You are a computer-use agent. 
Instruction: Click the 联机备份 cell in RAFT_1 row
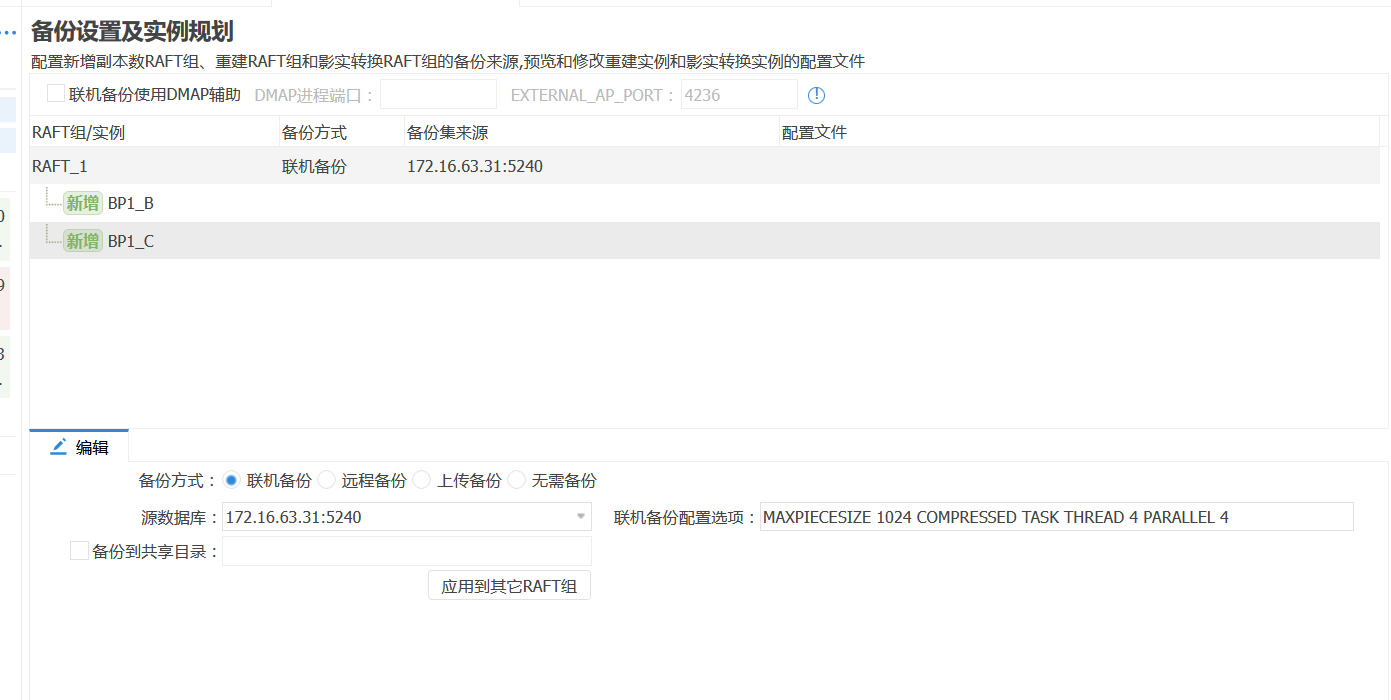point(314,167)
